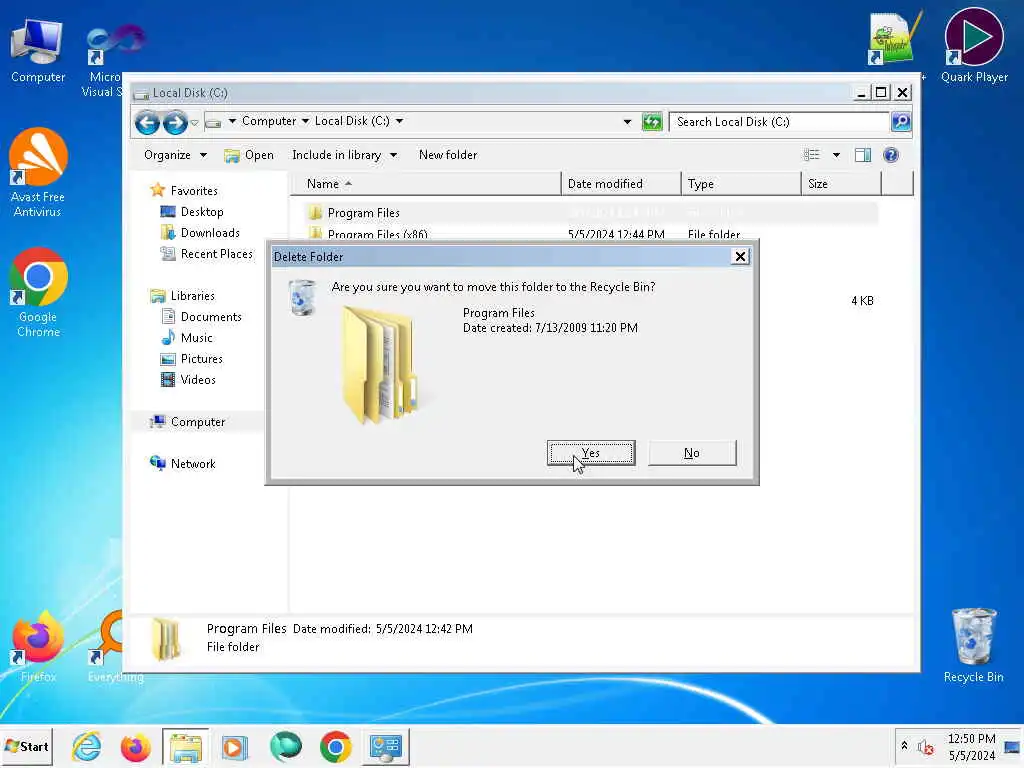
Task: Open the Videos library
Action: tap(188, 379)
